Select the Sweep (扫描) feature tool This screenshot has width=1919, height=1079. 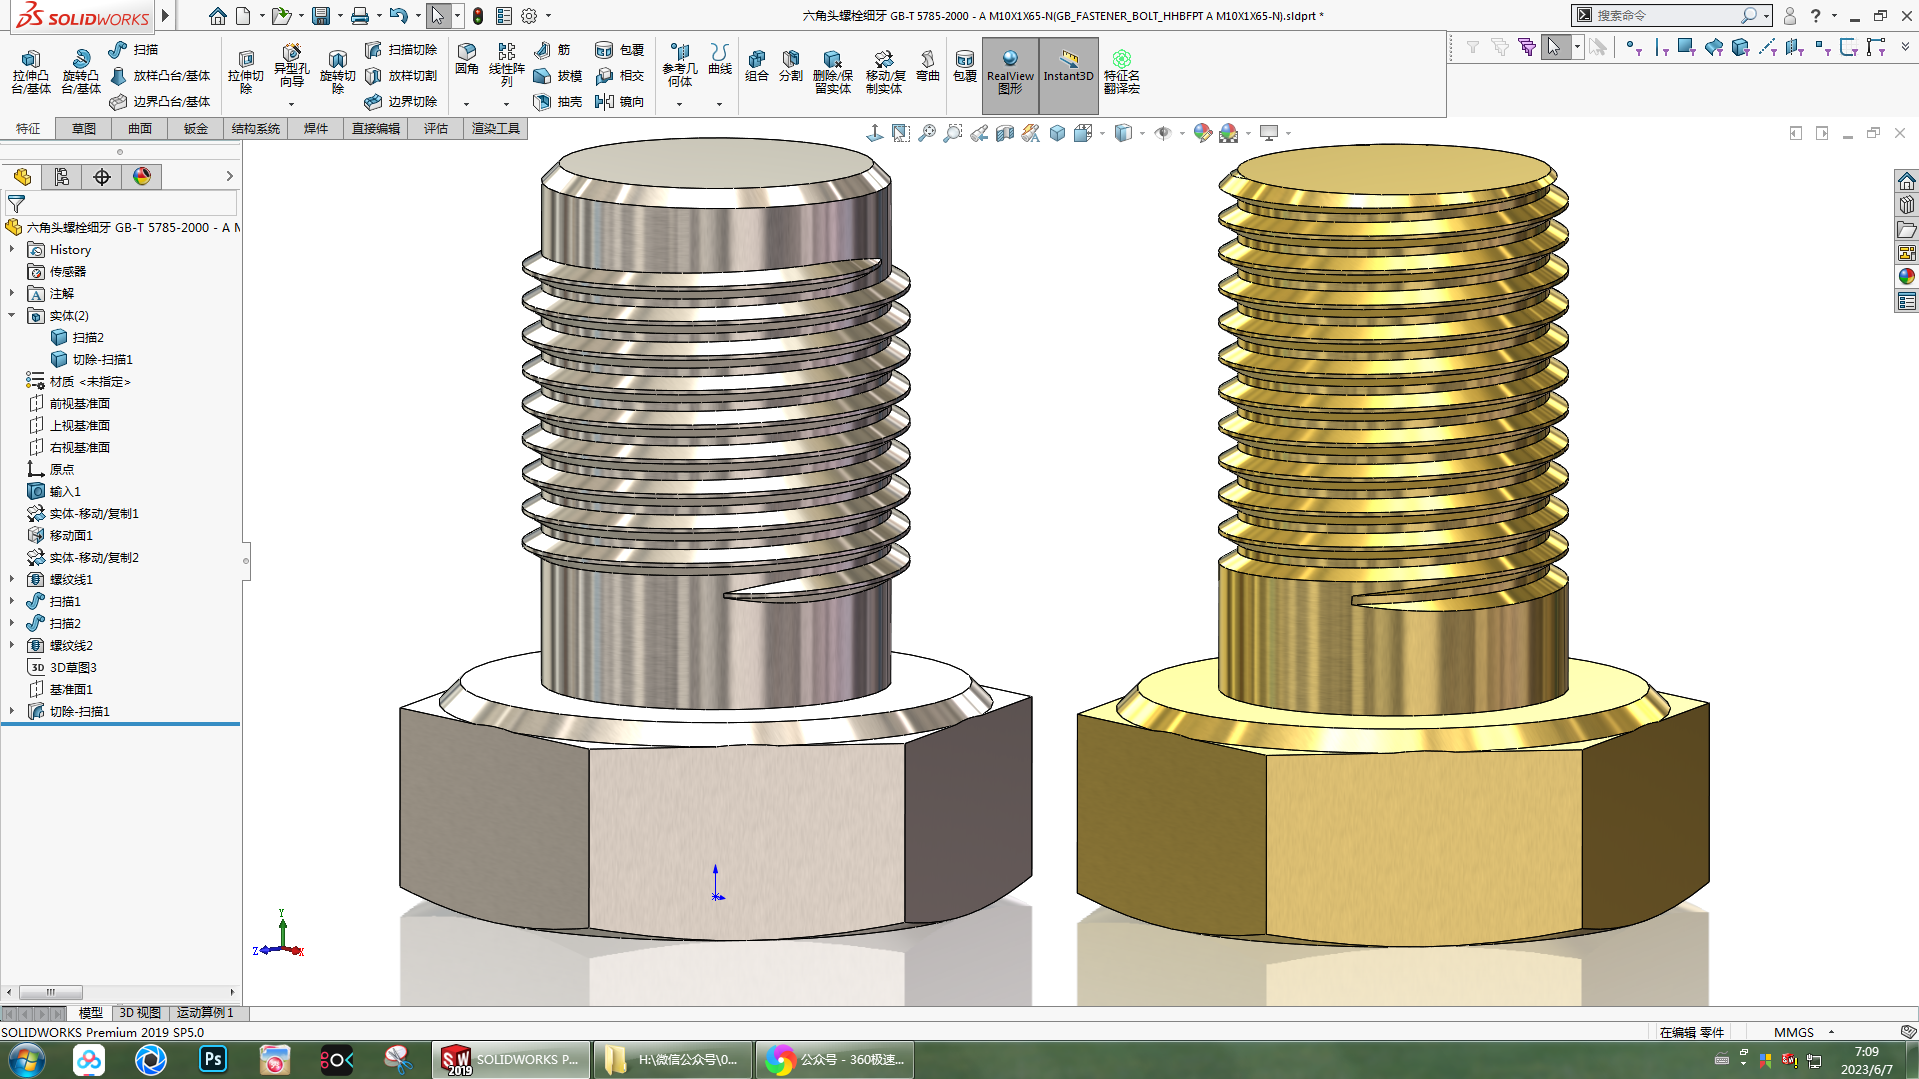click(134, 49)
